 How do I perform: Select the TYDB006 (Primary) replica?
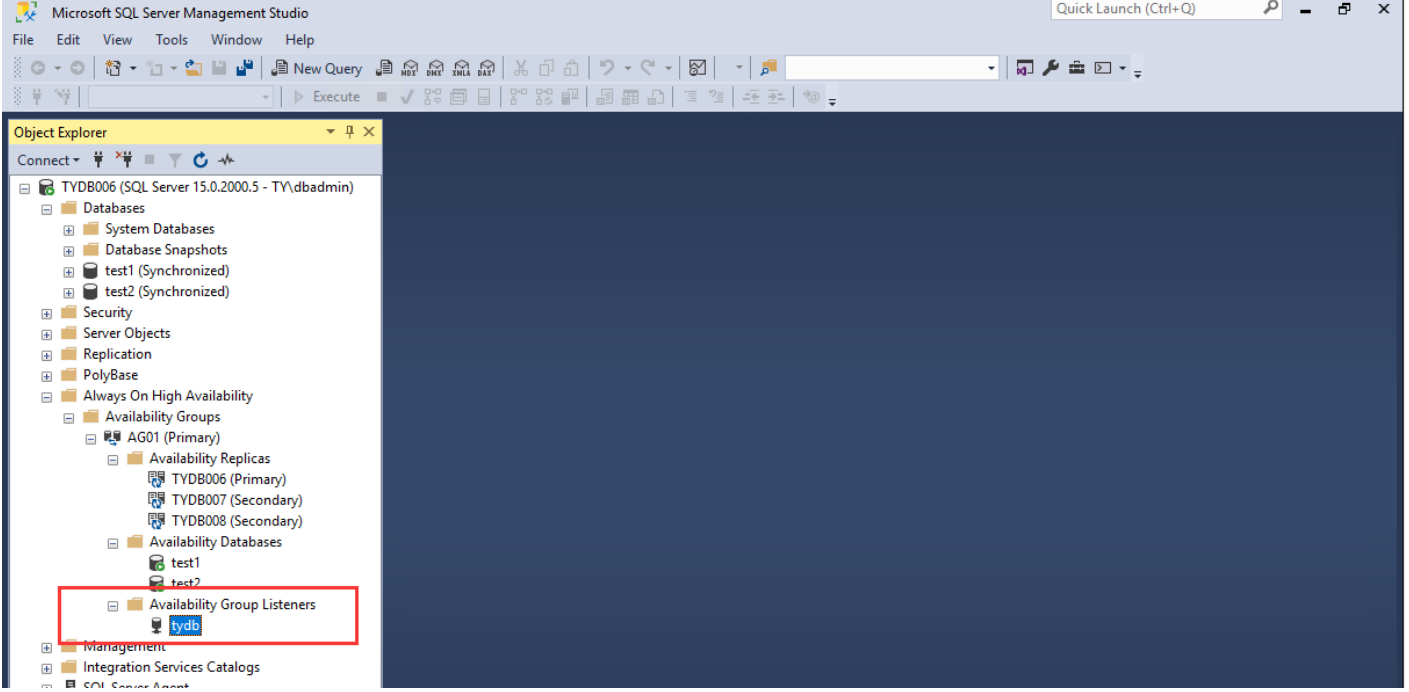228,479
